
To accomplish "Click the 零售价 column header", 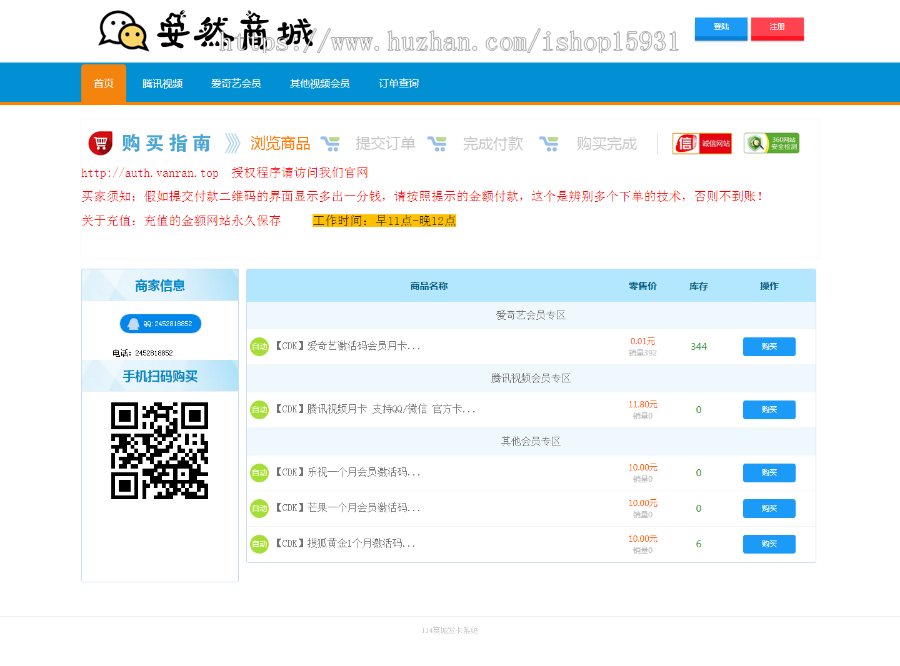I will point(643,286).
